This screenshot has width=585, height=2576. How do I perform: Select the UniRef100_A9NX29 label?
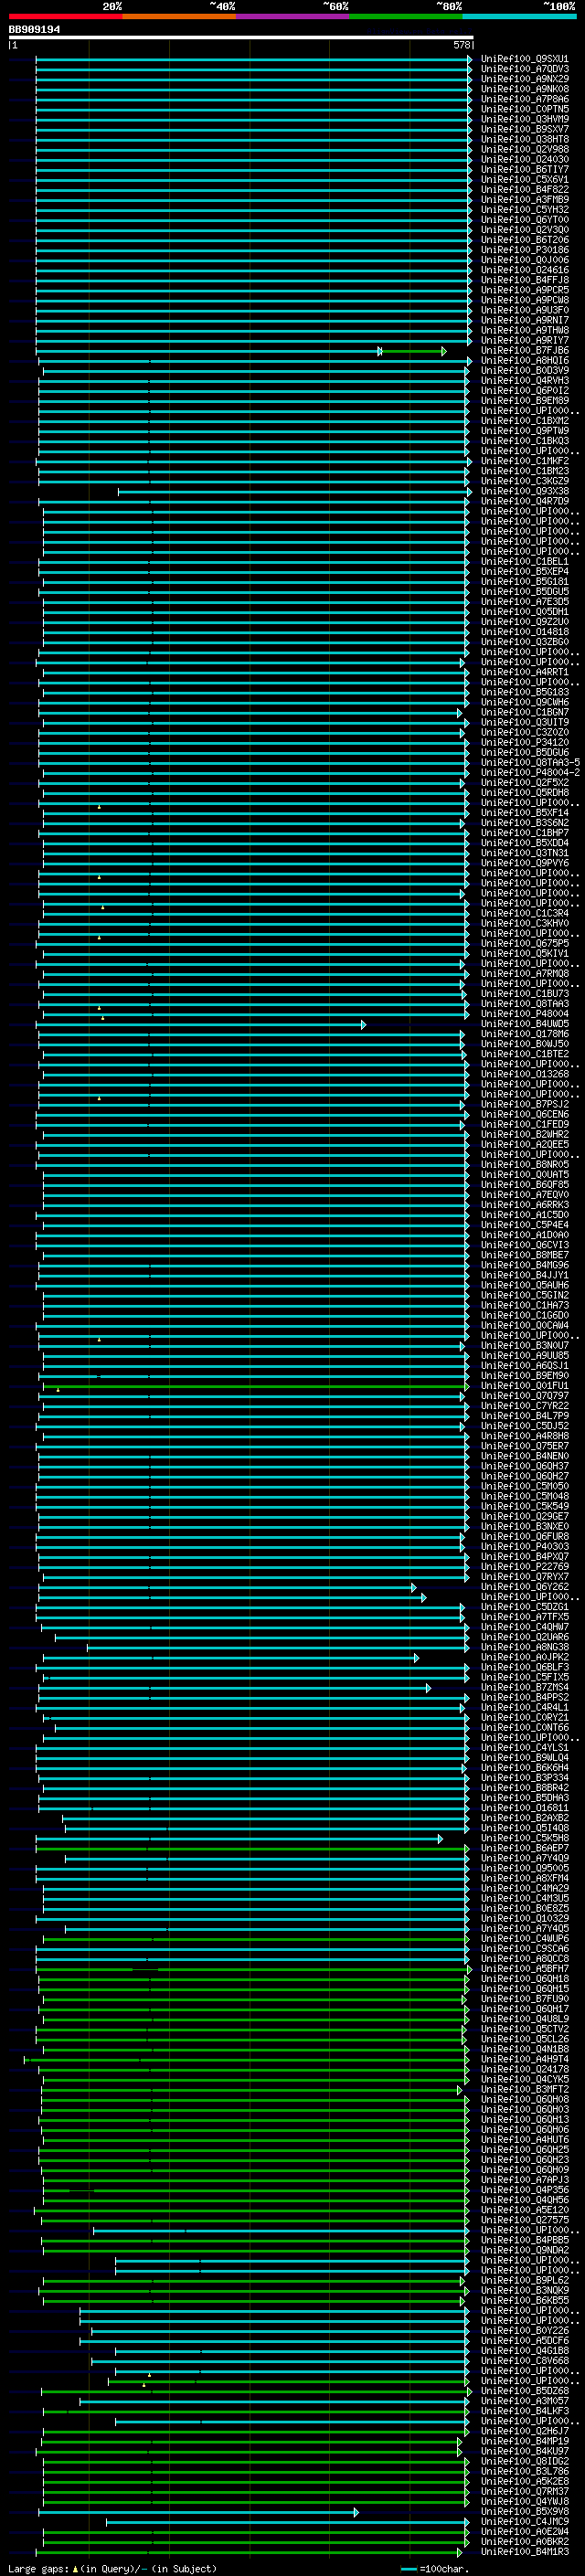point(524,79)
